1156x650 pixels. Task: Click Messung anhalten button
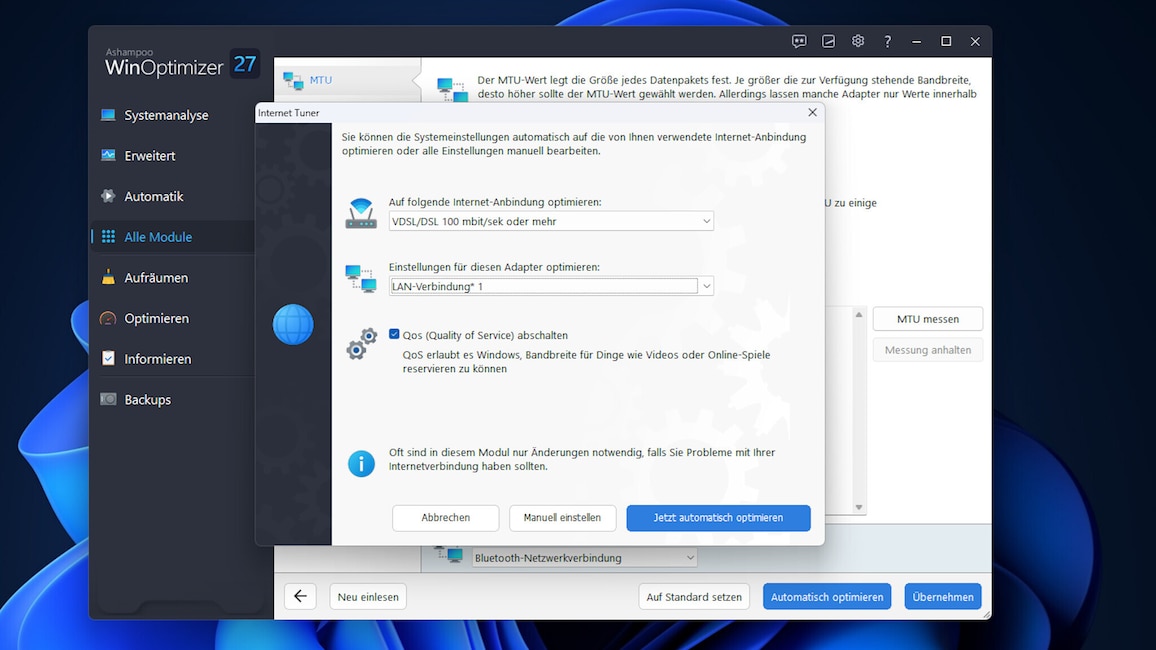[927, 350]
